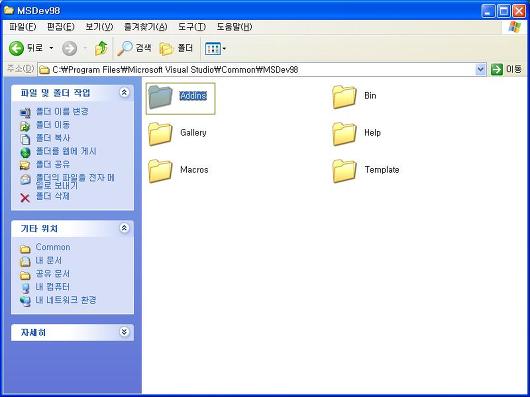Viewport: 530px width, 397px height.
Task: Open the Common folder link
Action: [x=53, y=247]
